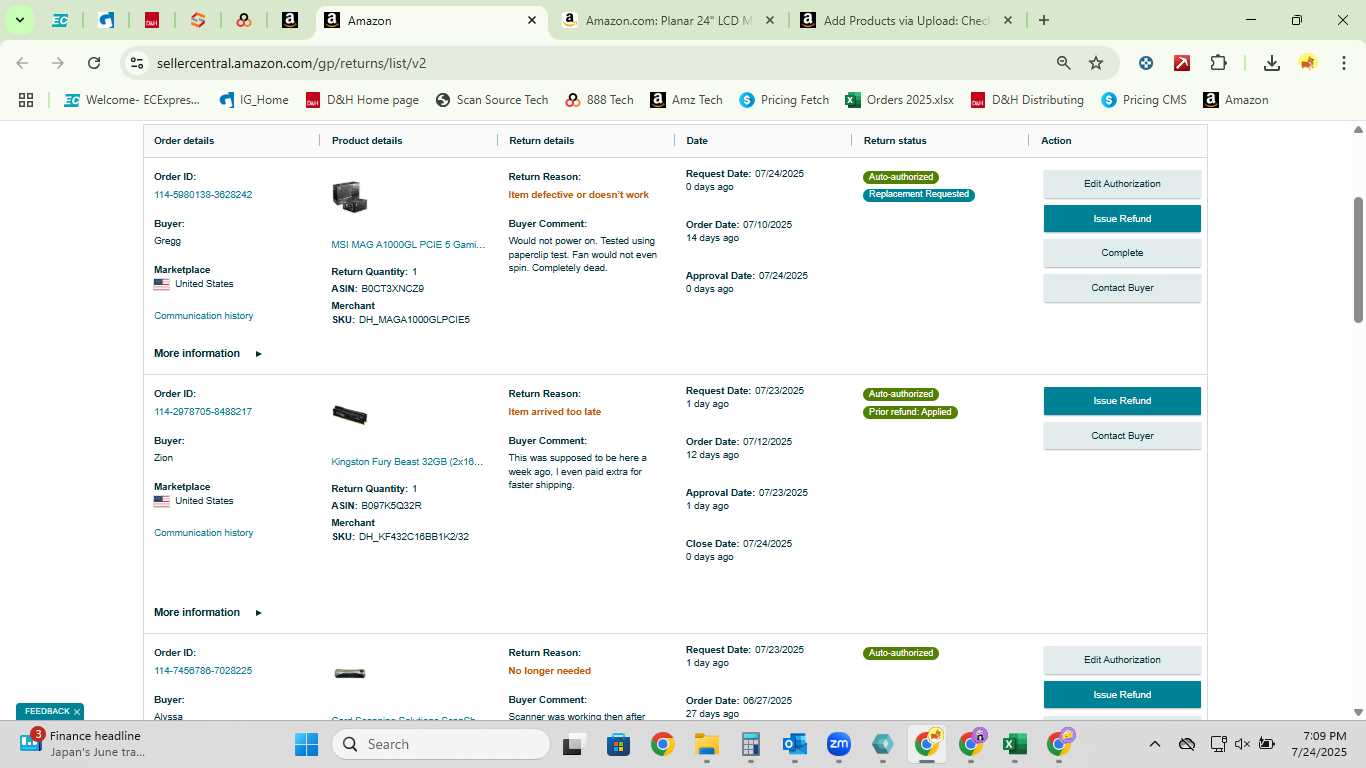Screen dimensions: 1366x768
Task: Open MSI MAG A1000GL PCIE 5 product link
Action: (x=408, y=245)
